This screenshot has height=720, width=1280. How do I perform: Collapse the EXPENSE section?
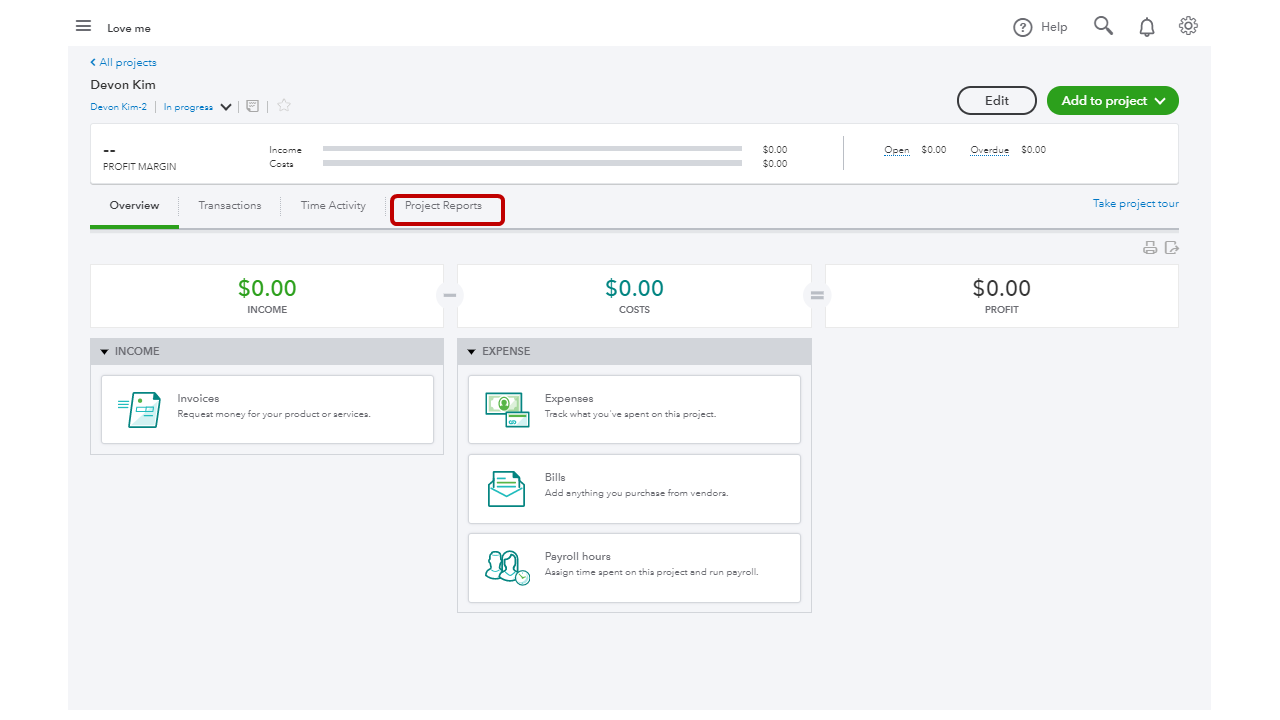click(471, 351)
